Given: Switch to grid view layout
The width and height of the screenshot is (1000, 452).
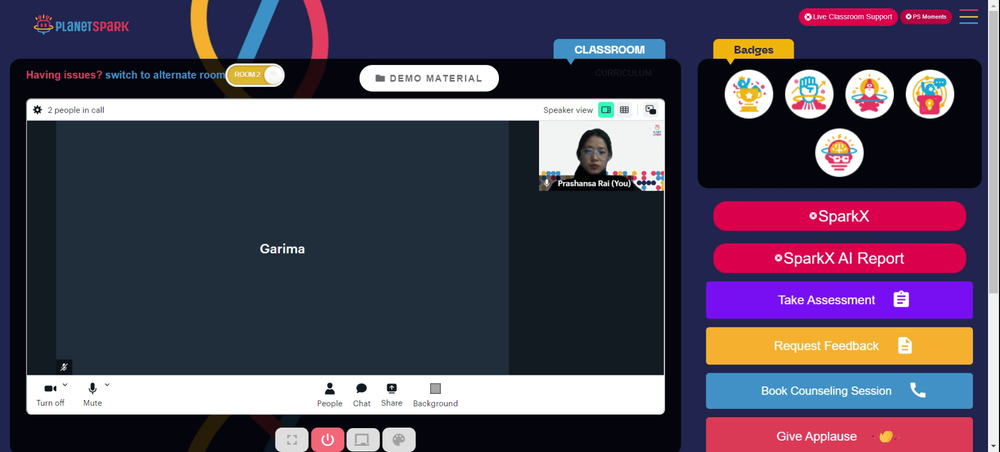Looking at the screenshot, I should tap(624, 110).
